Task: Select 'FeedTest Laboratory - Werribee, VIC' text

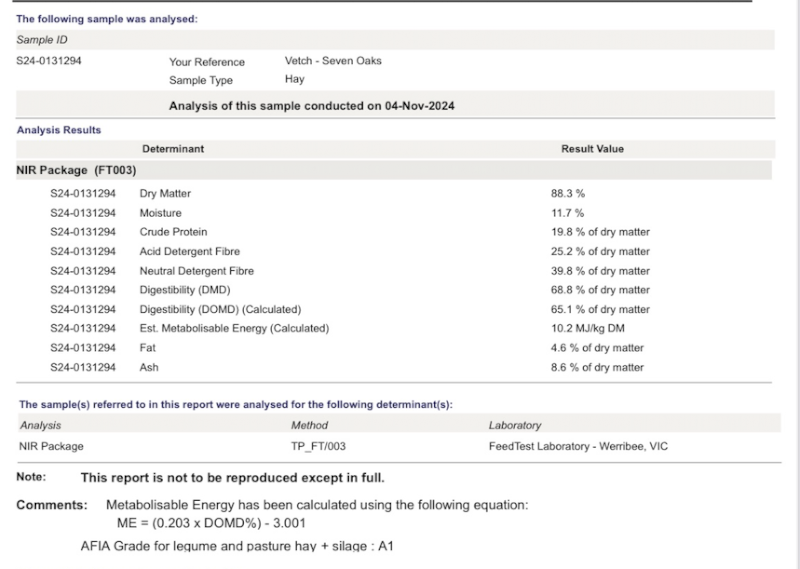Action: point(578,446)
